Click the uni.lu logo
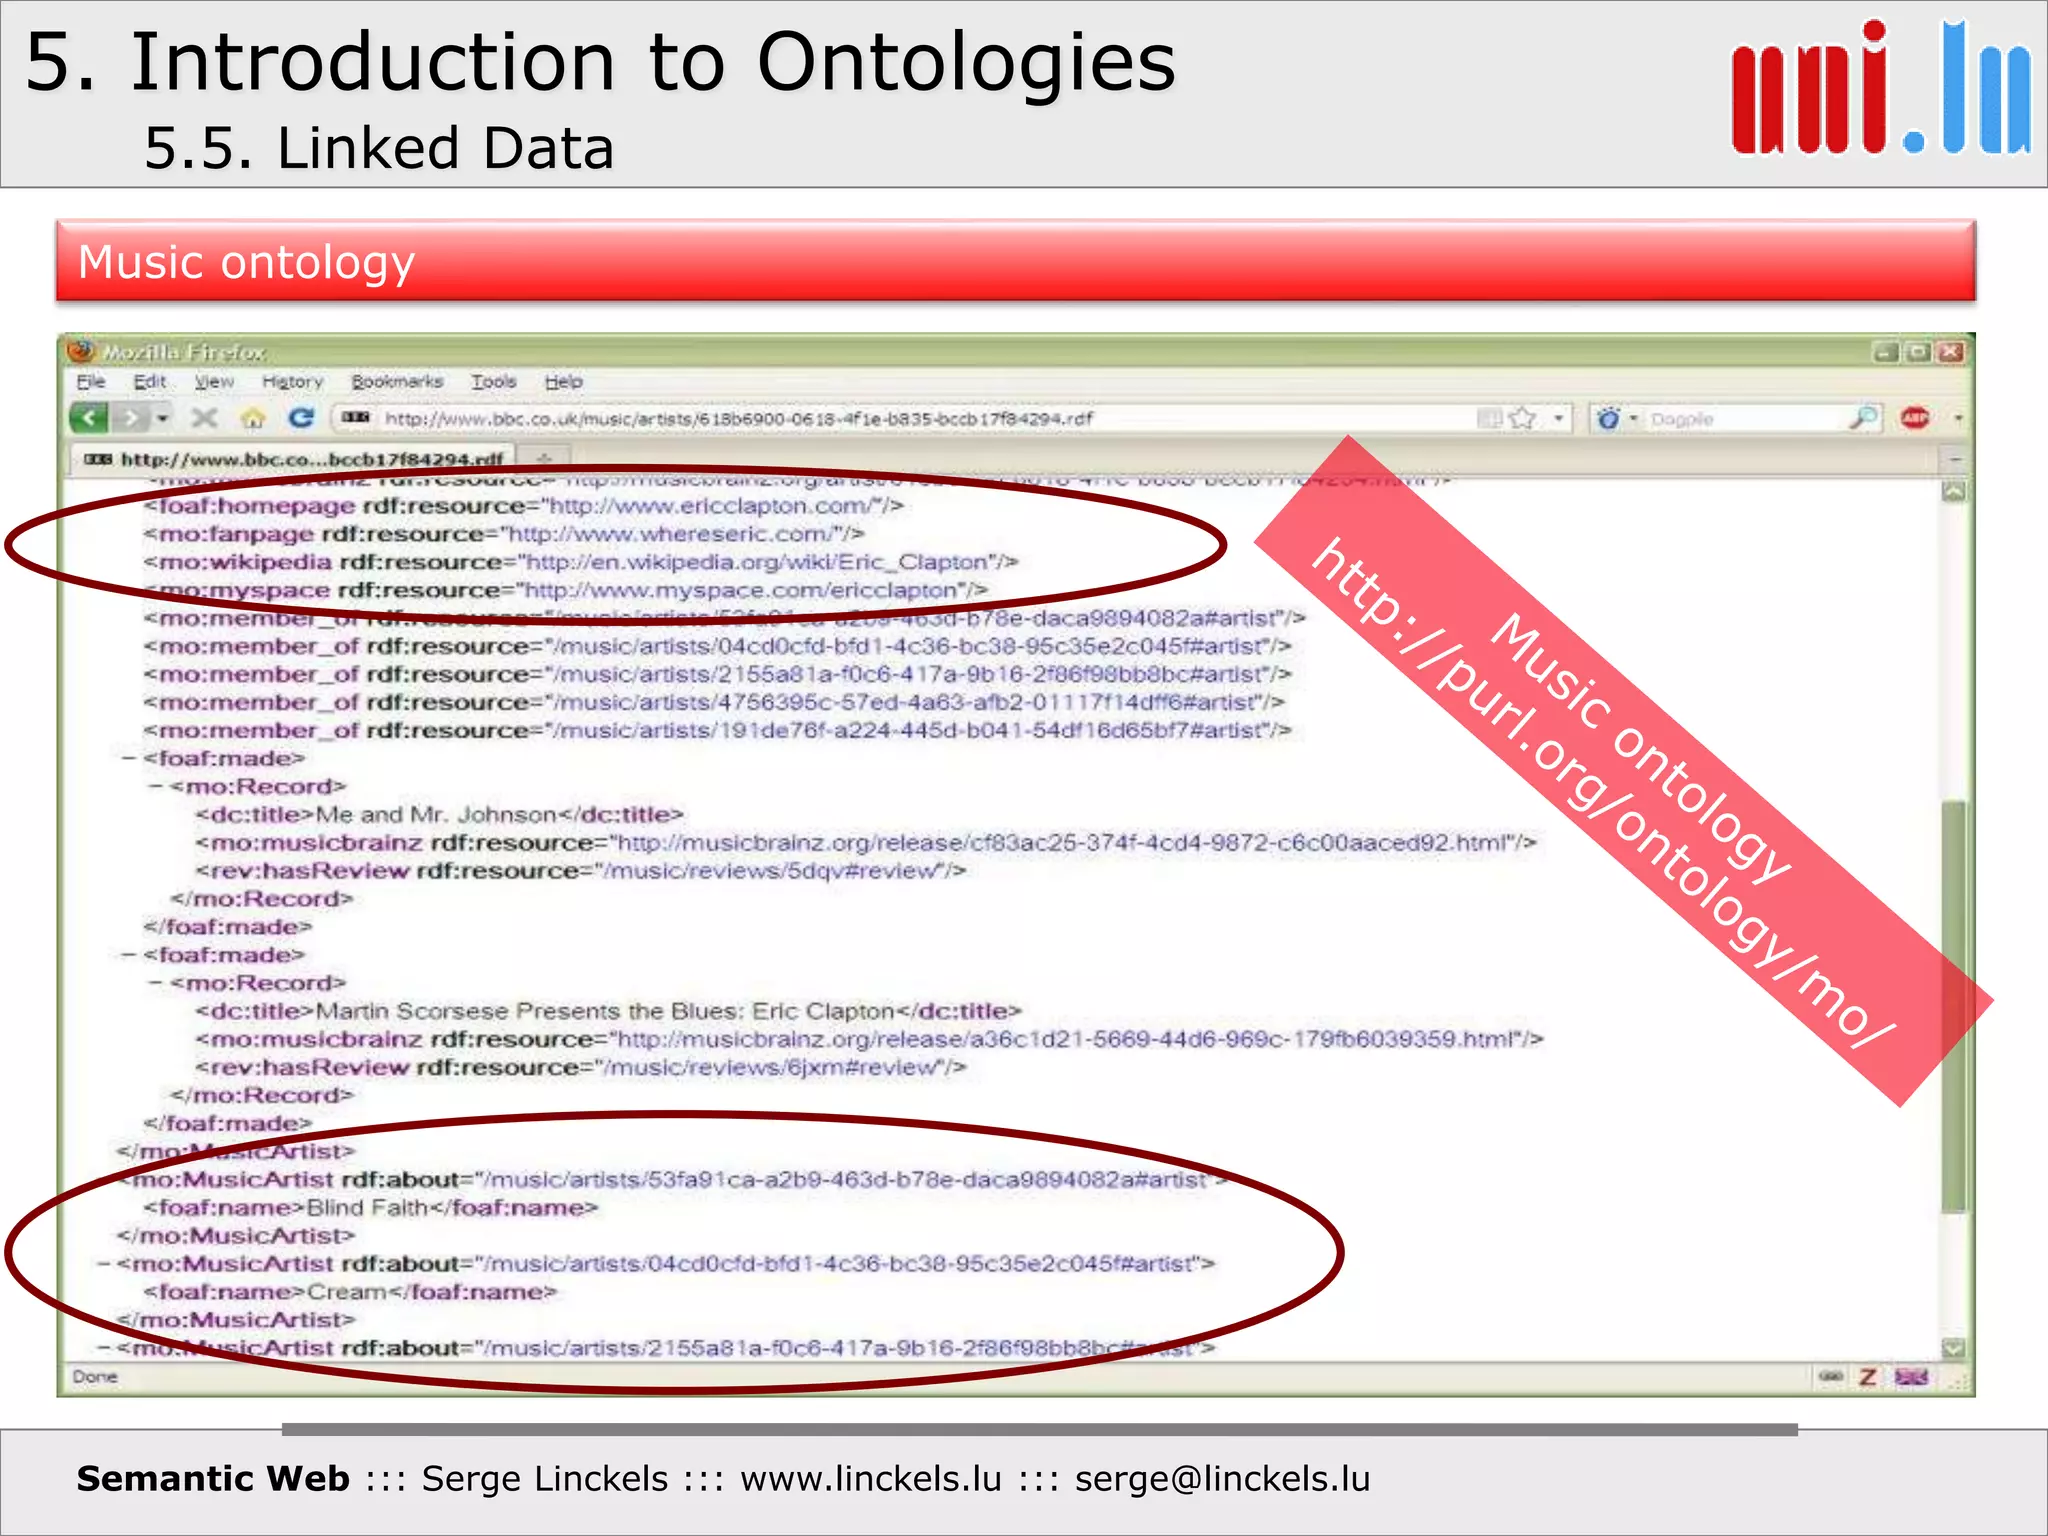Viewport: 2048px width, 1536px height. tap(1881, 88)
